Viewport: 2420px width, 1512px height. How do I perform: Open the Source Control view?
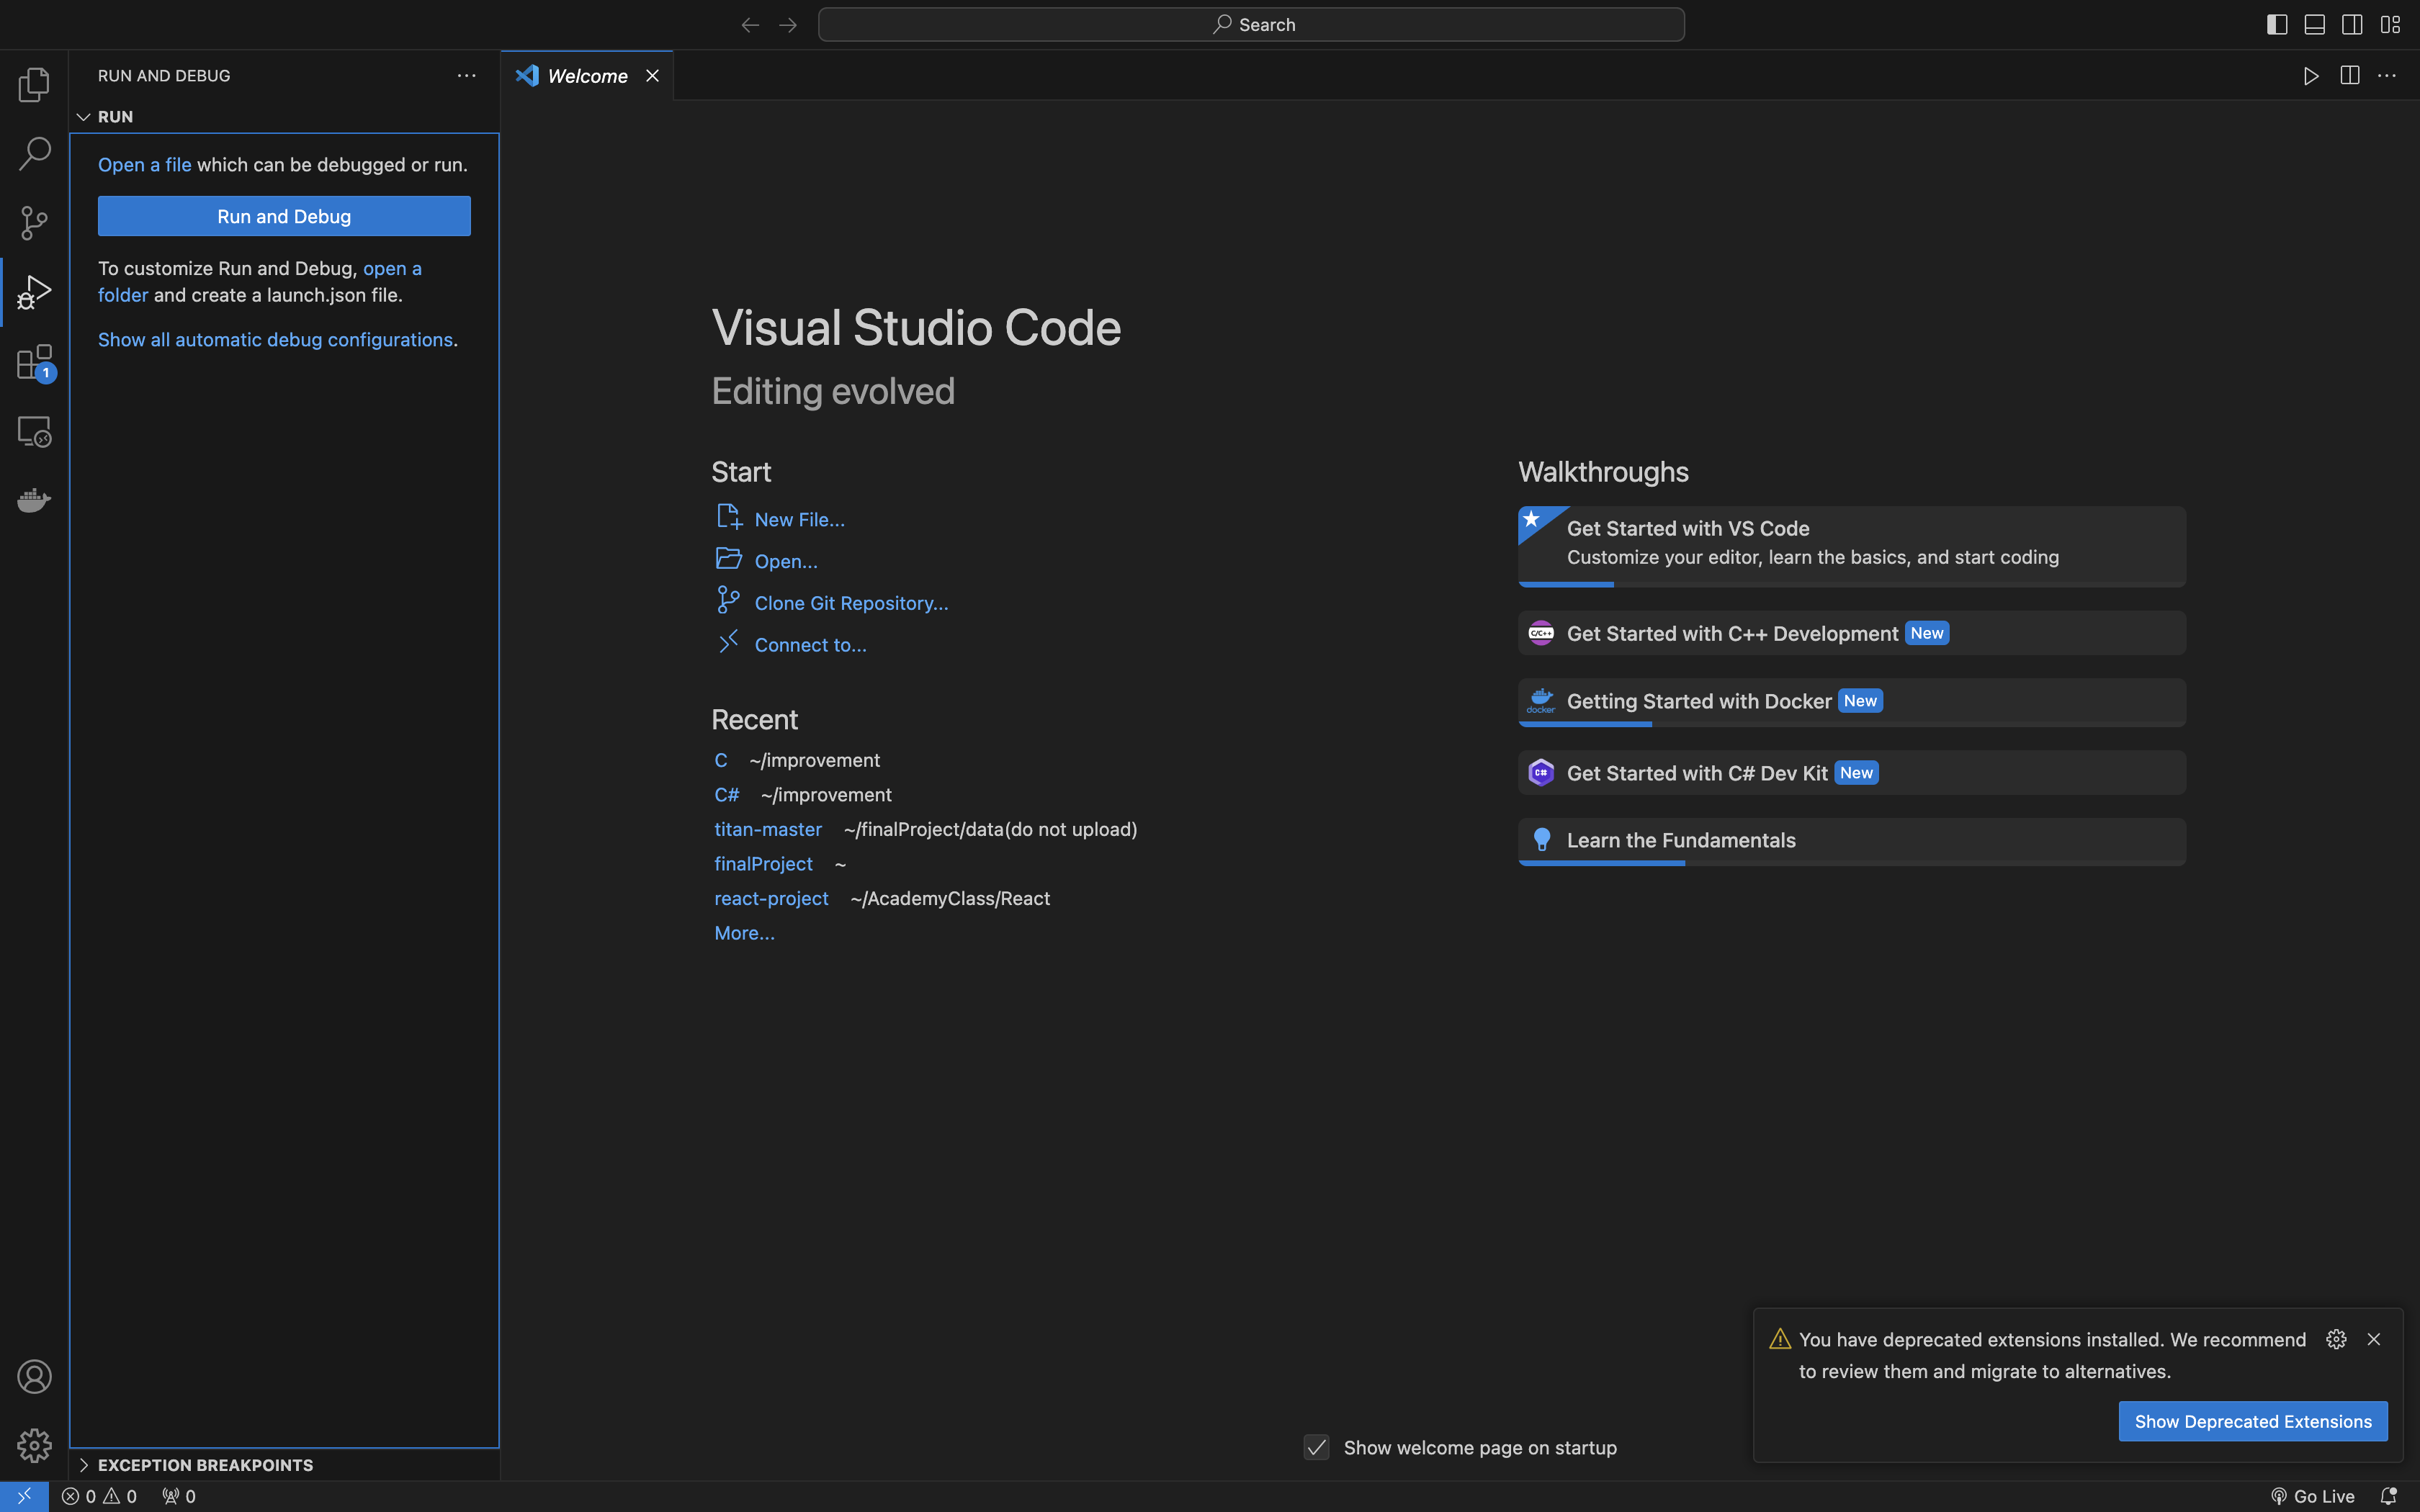pyautogui.click(x=34, y=223)
